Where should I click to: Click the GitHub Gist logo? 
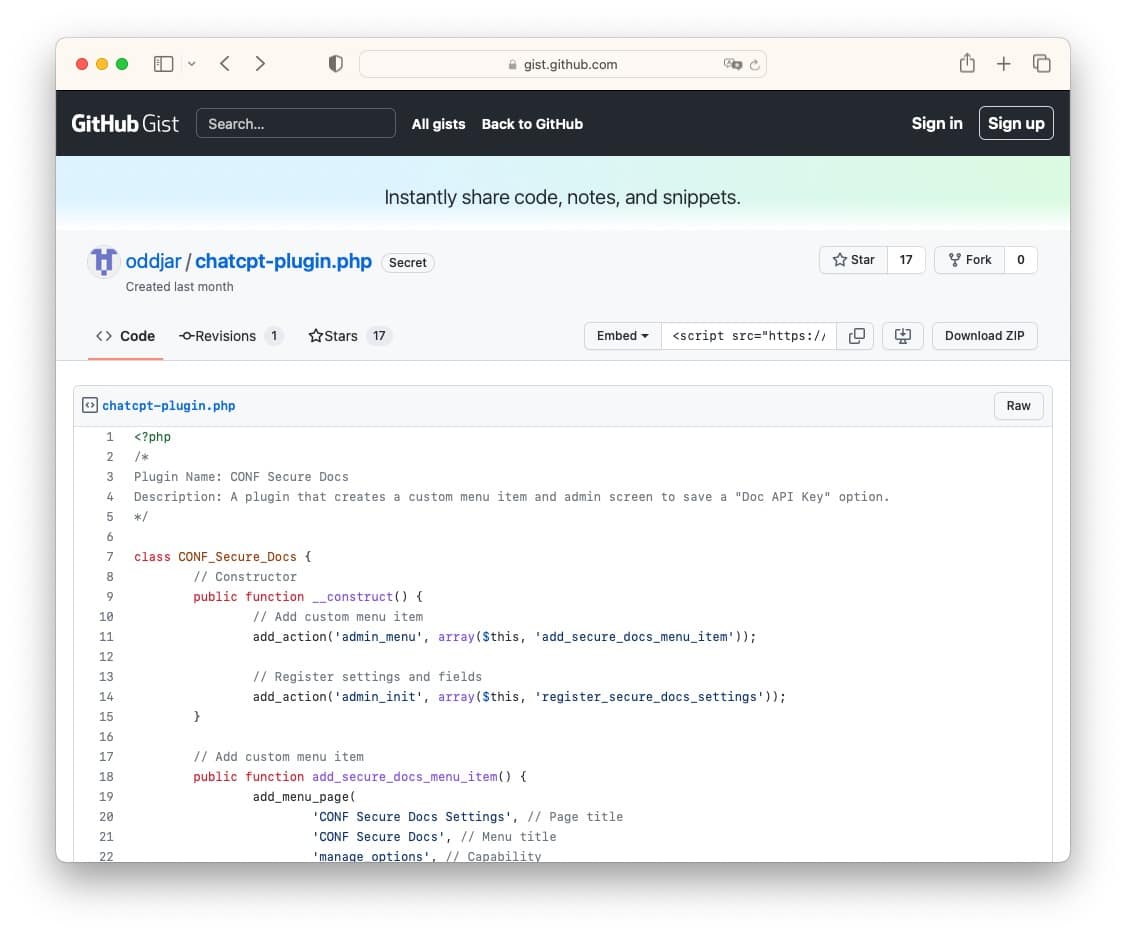coord(123,123)
